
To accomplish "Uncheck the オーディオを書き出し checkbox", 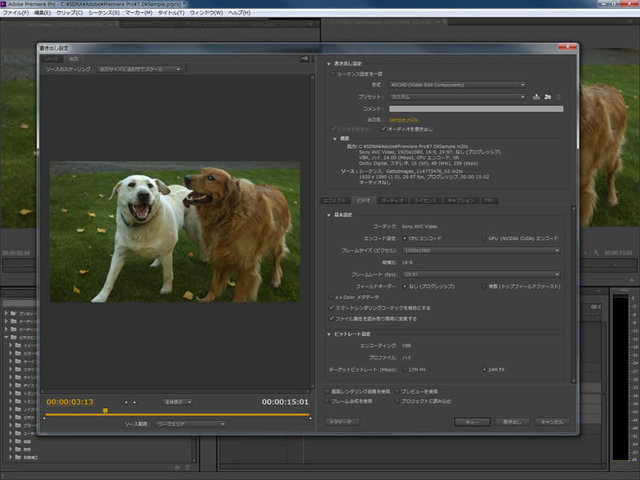I will (383, 128).
